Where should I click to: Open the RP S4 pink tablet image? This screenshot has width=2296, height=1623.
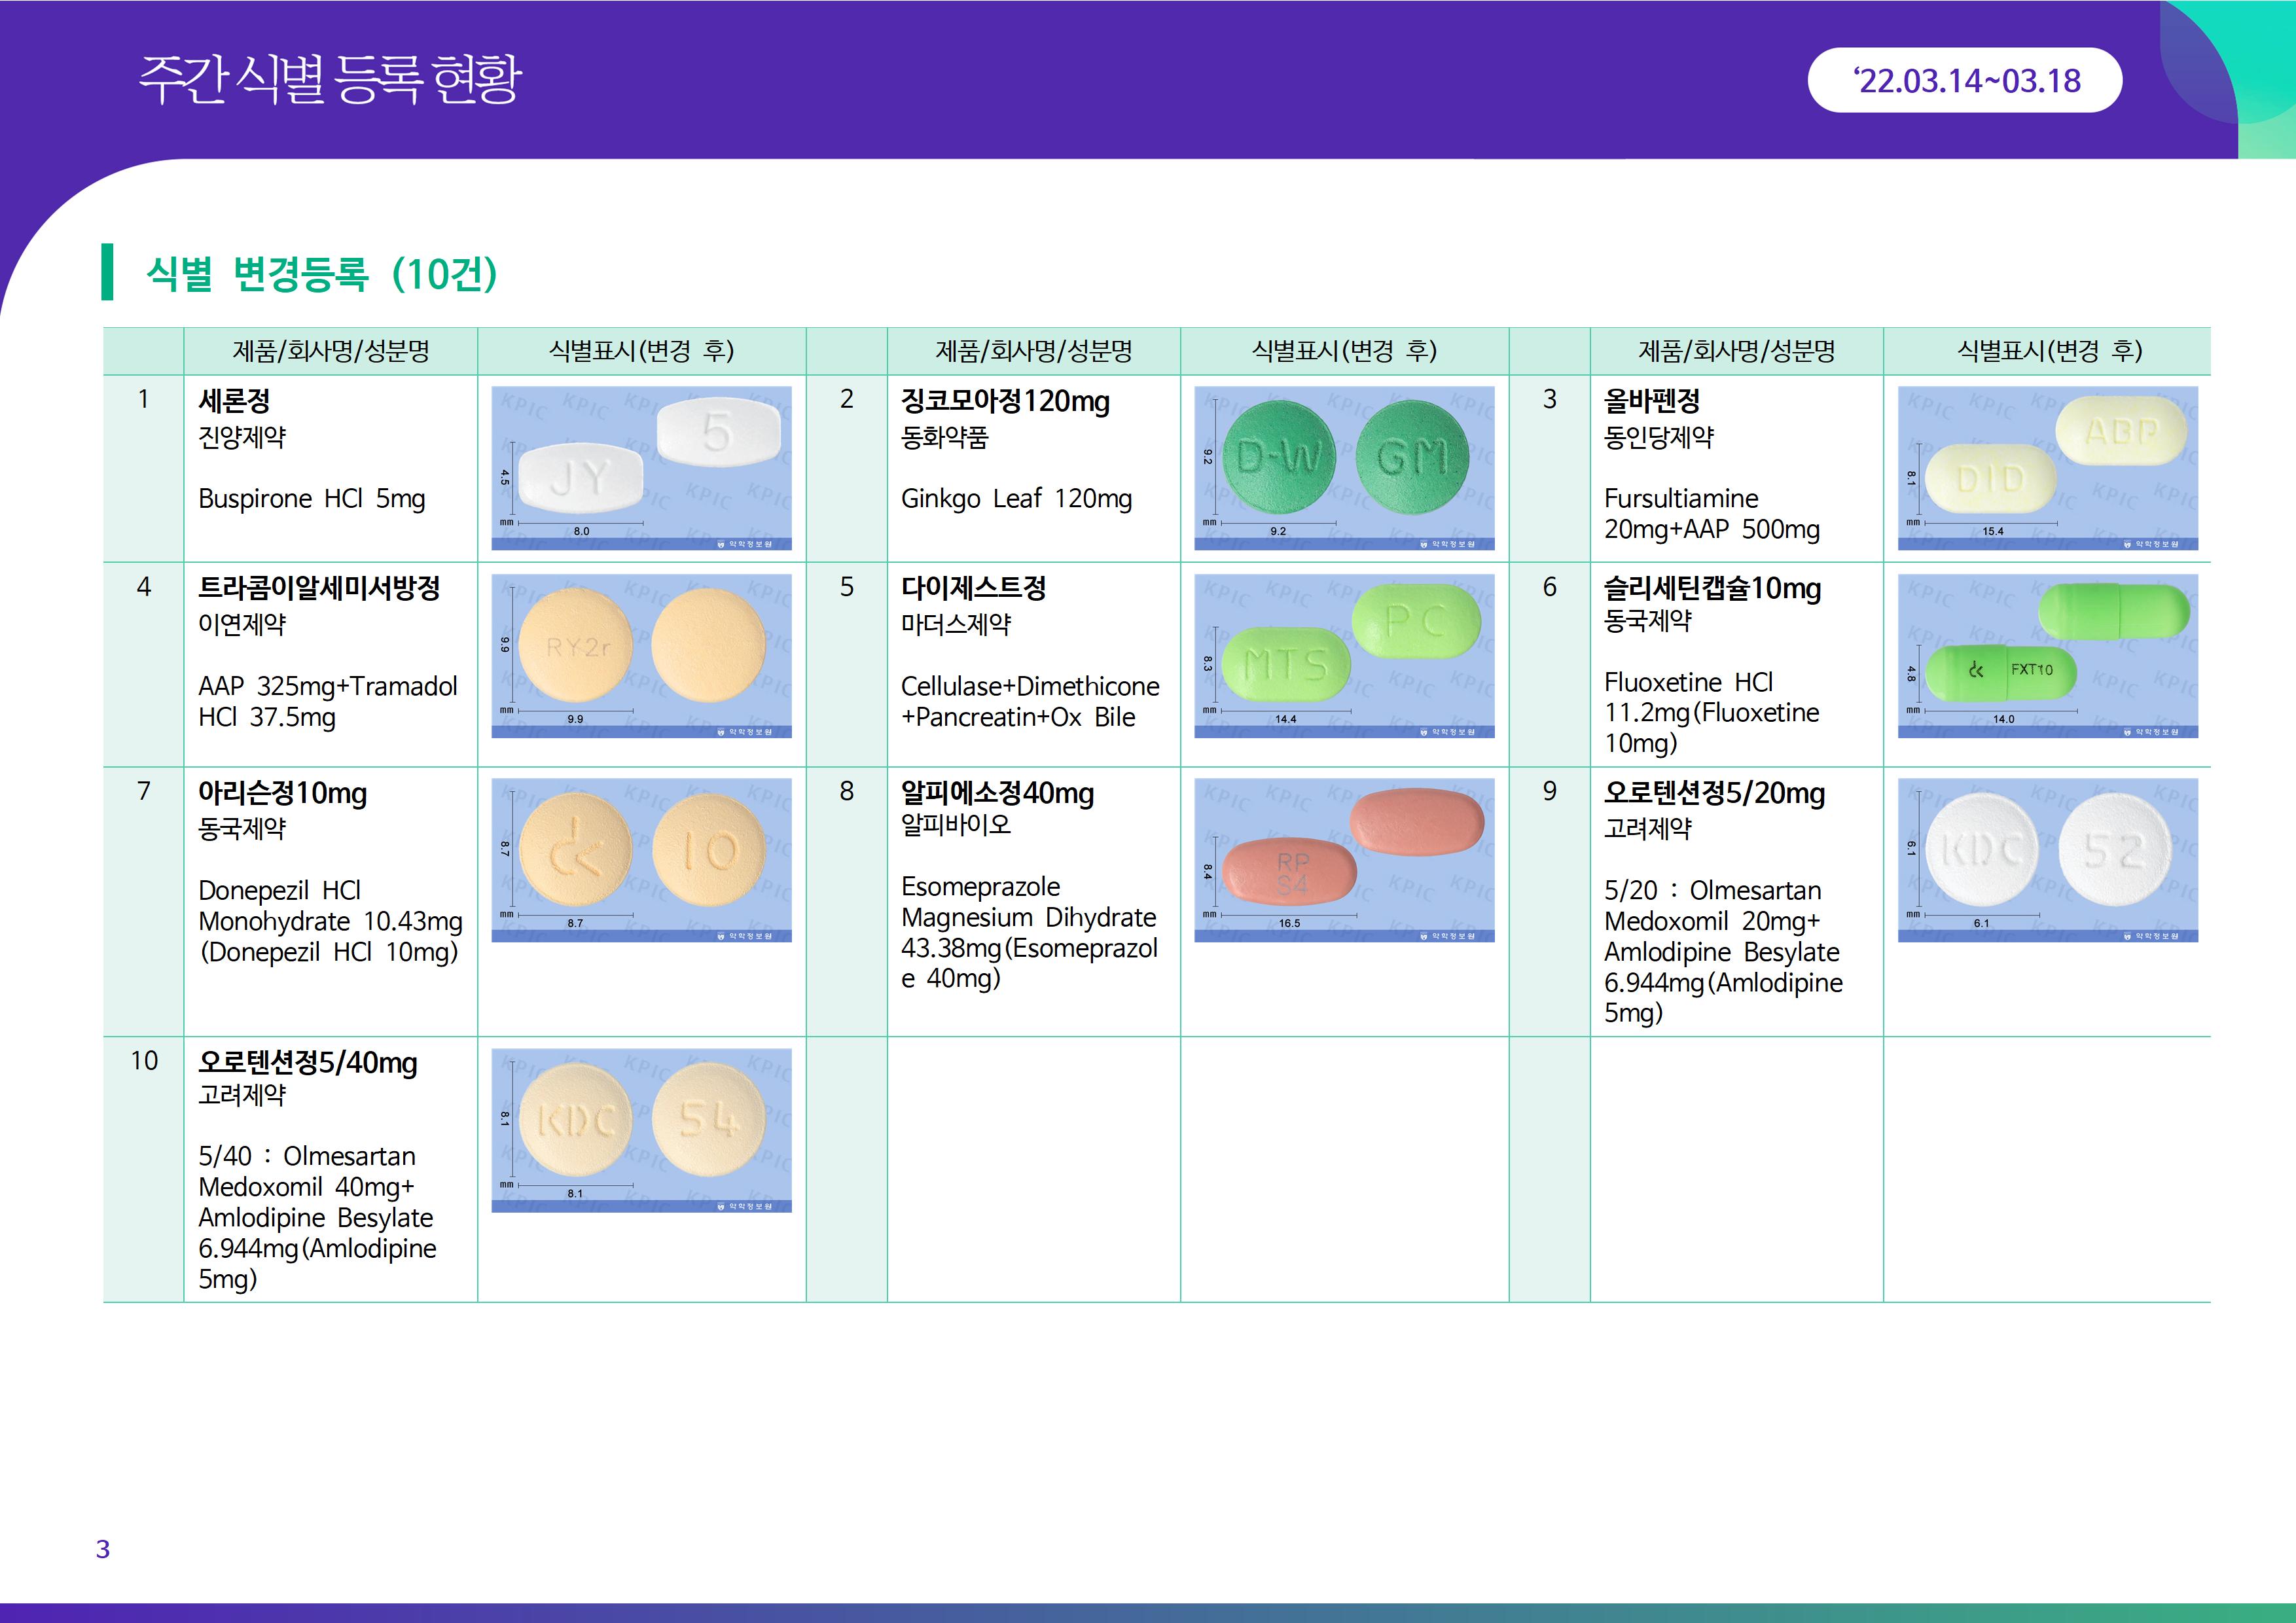click(1343, 859)
